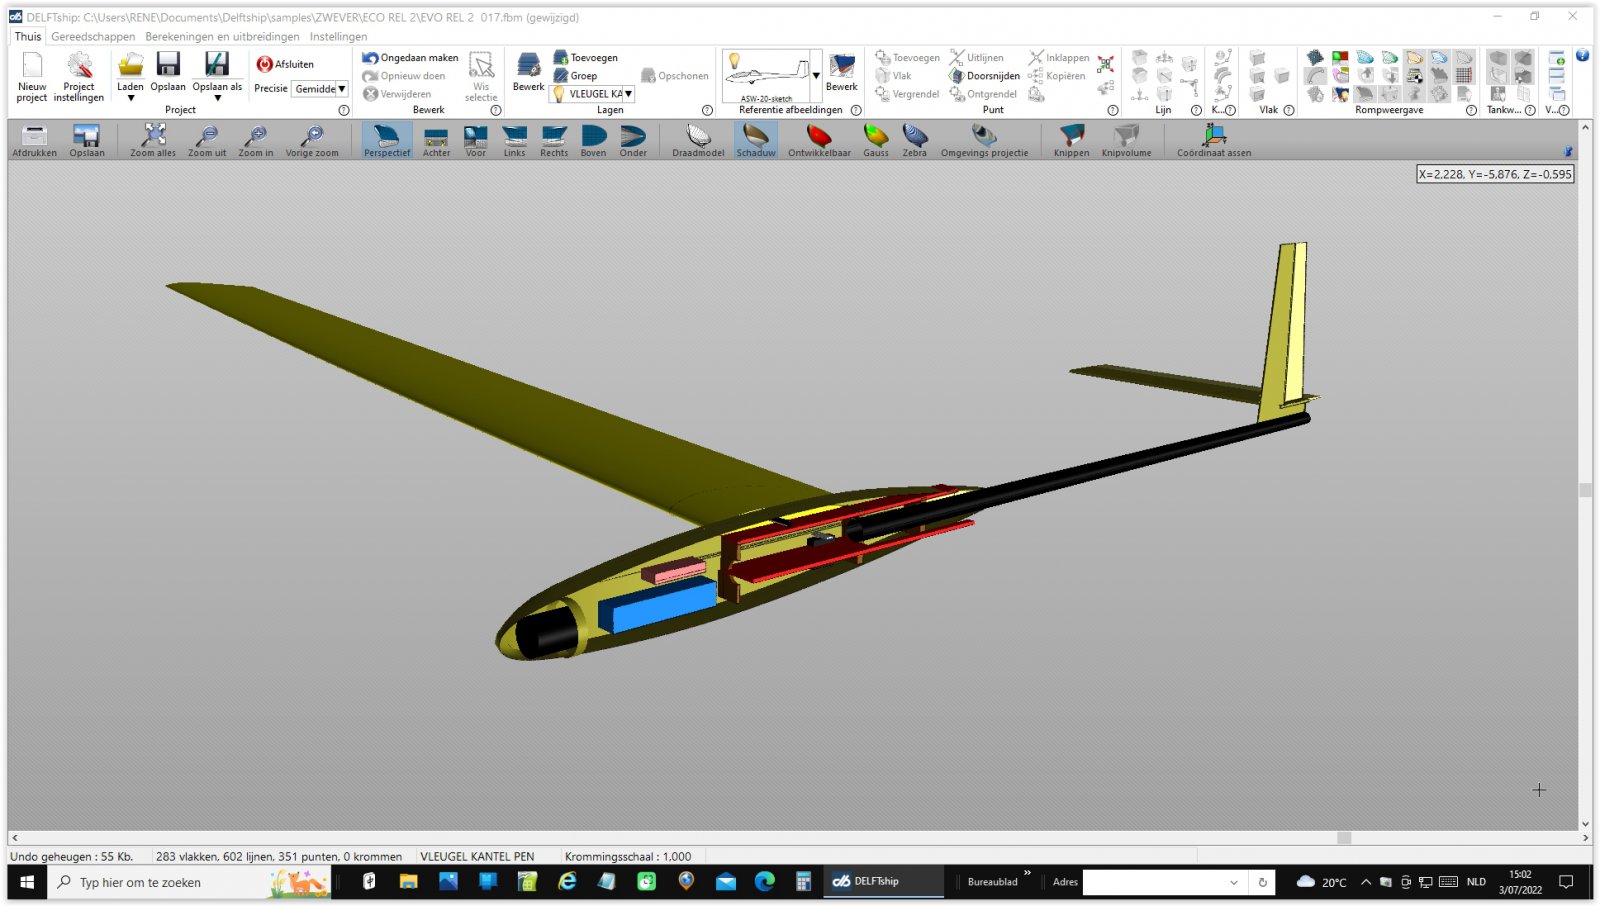Click Bewerk in Referentie afbeeldingen group
Viewport: 1600px width, 906px height.
842,72
